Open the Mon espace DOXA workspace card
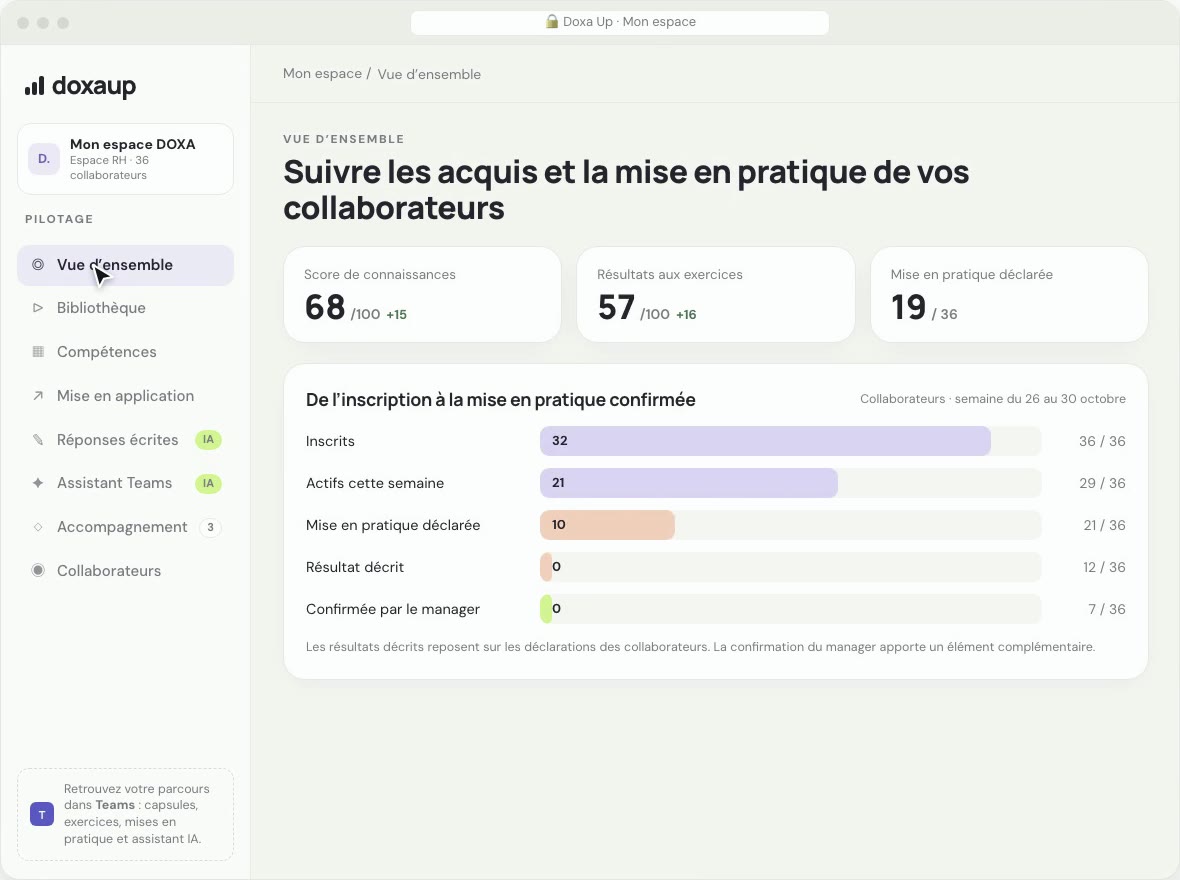Viewport: 1180px width, 880px height. (x=126, y=159)
